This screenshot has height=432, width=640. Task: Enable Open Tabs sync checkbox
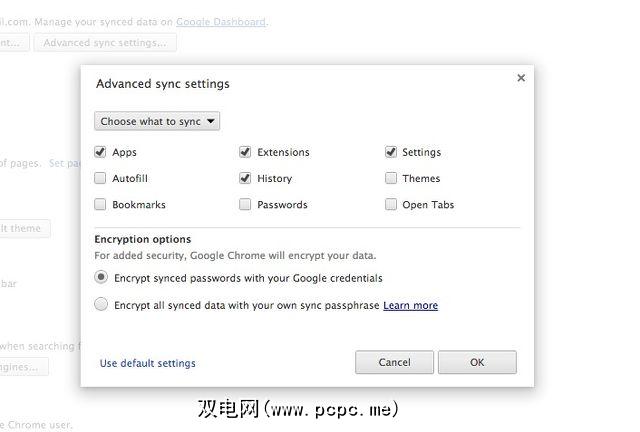pyautogui.click(x=391, y=204)
